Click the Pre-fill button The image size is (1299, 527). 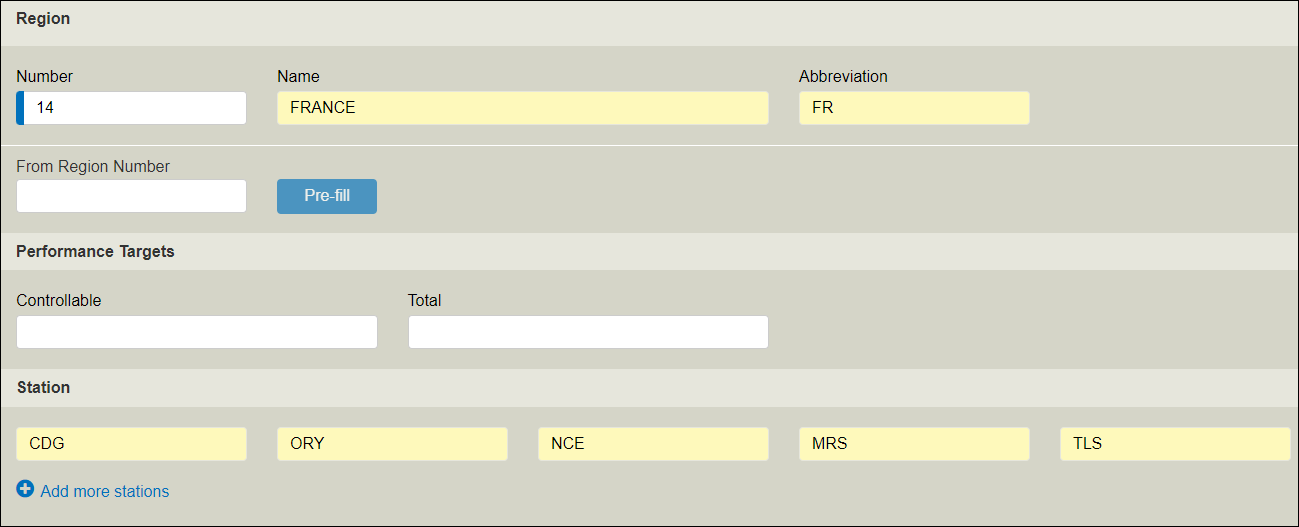click(x=327, y=196)
